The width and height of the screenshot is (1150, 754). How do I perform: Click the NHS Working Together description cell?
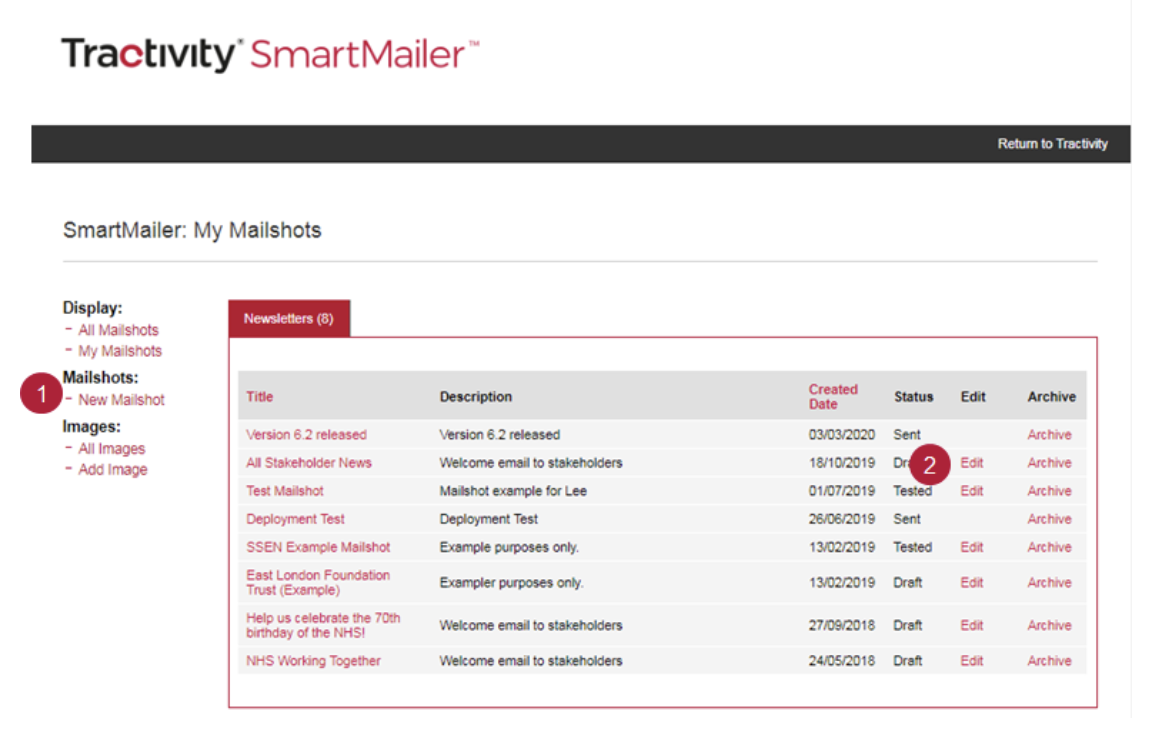(x=531, y=661)
